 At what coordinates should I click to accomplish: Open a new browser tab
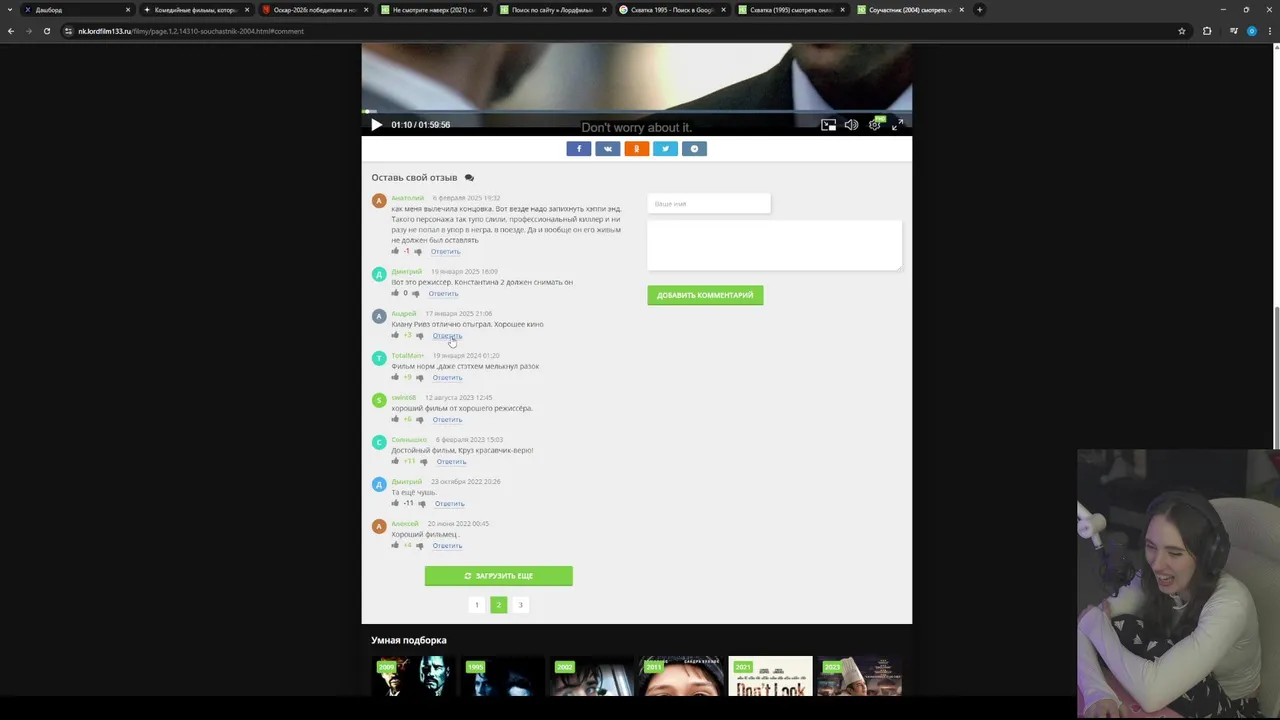click(980, 10)
